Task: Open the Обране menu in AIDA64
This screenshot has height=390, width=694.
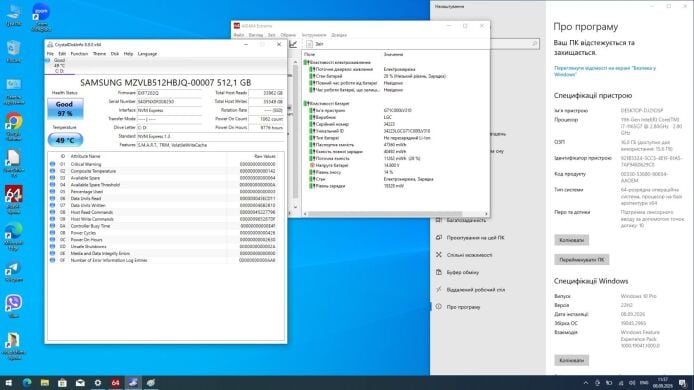Action: click(x=288, y=35)
